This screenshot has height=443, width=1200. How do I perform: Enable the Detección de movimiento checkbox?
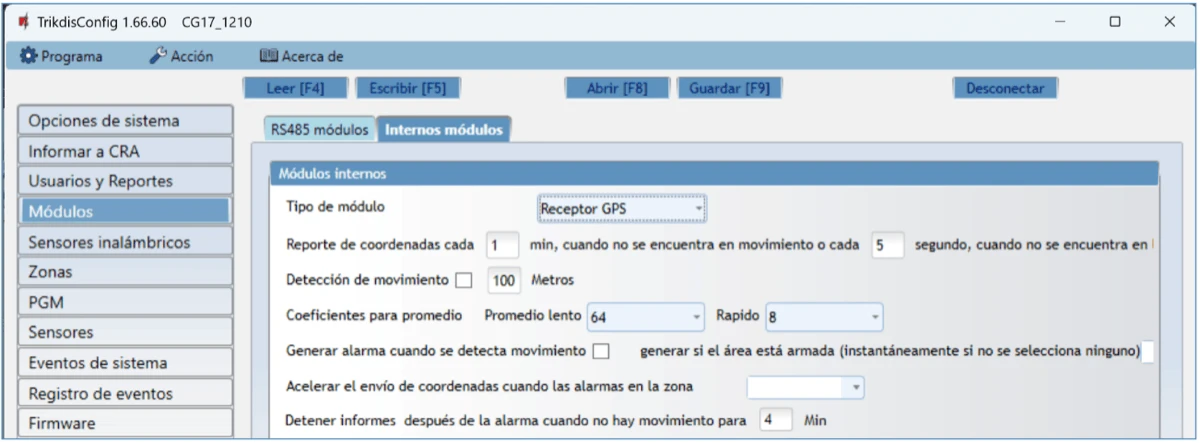(464, 281)
